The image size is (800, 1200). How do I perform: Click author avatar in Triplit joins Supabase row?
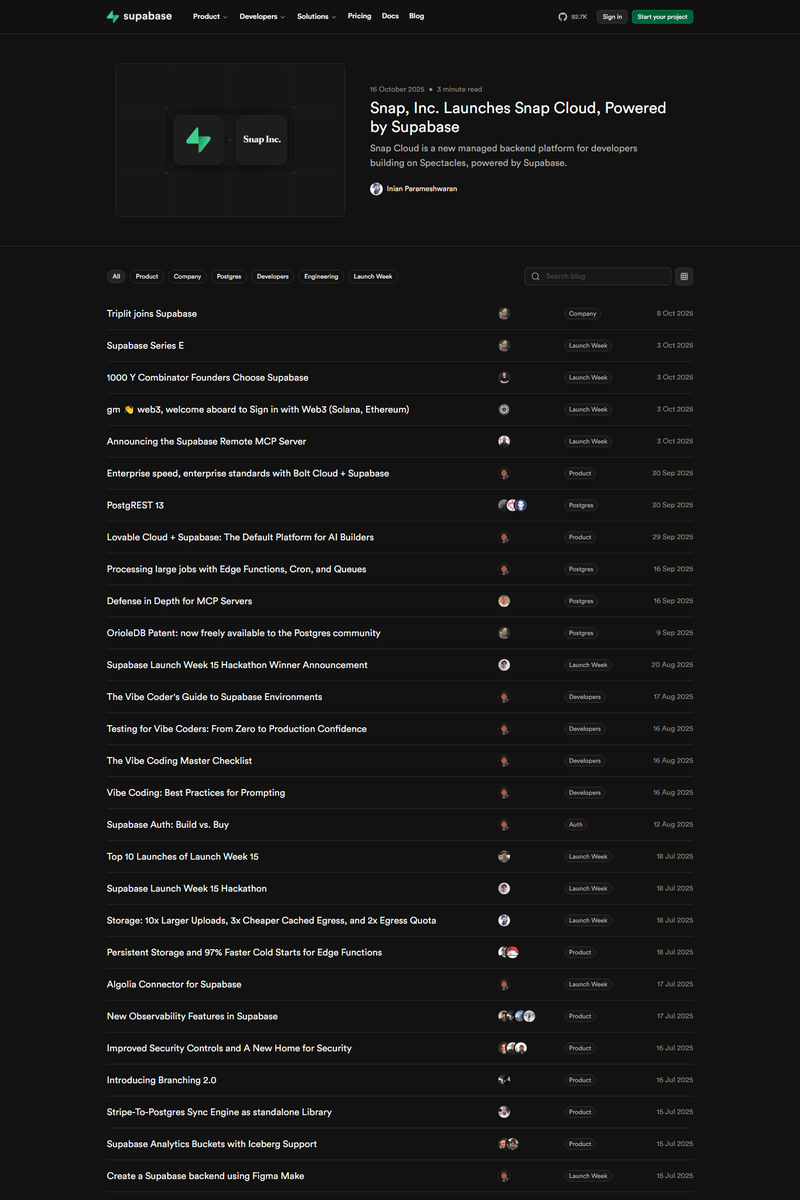click(x=504, y=313)
